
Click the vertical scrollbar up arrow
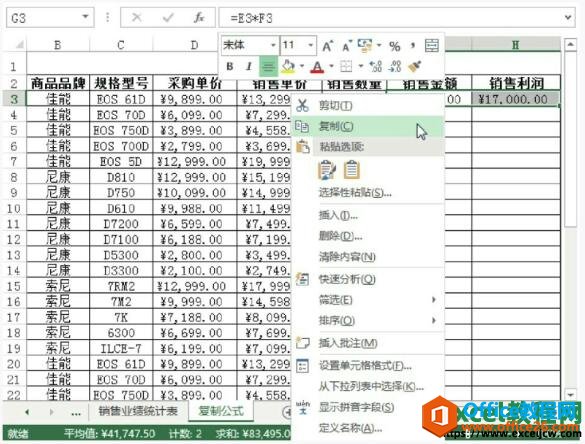coord(570,45)
